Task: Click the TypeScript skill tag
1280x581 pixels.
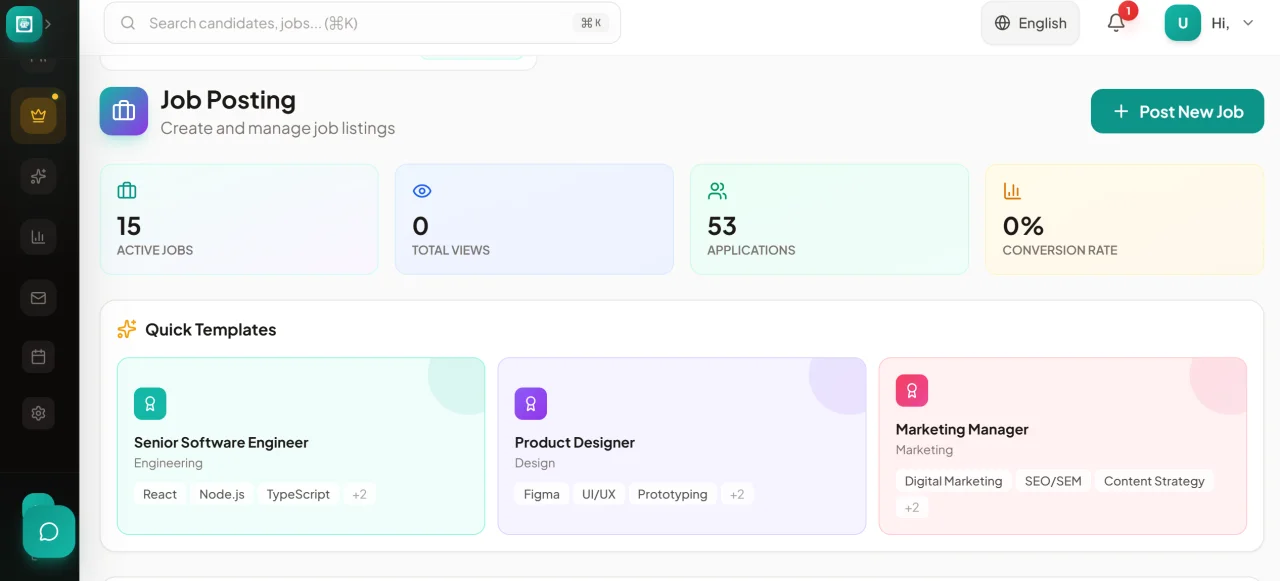Action: pyautogui.click(x=298, y=494)
